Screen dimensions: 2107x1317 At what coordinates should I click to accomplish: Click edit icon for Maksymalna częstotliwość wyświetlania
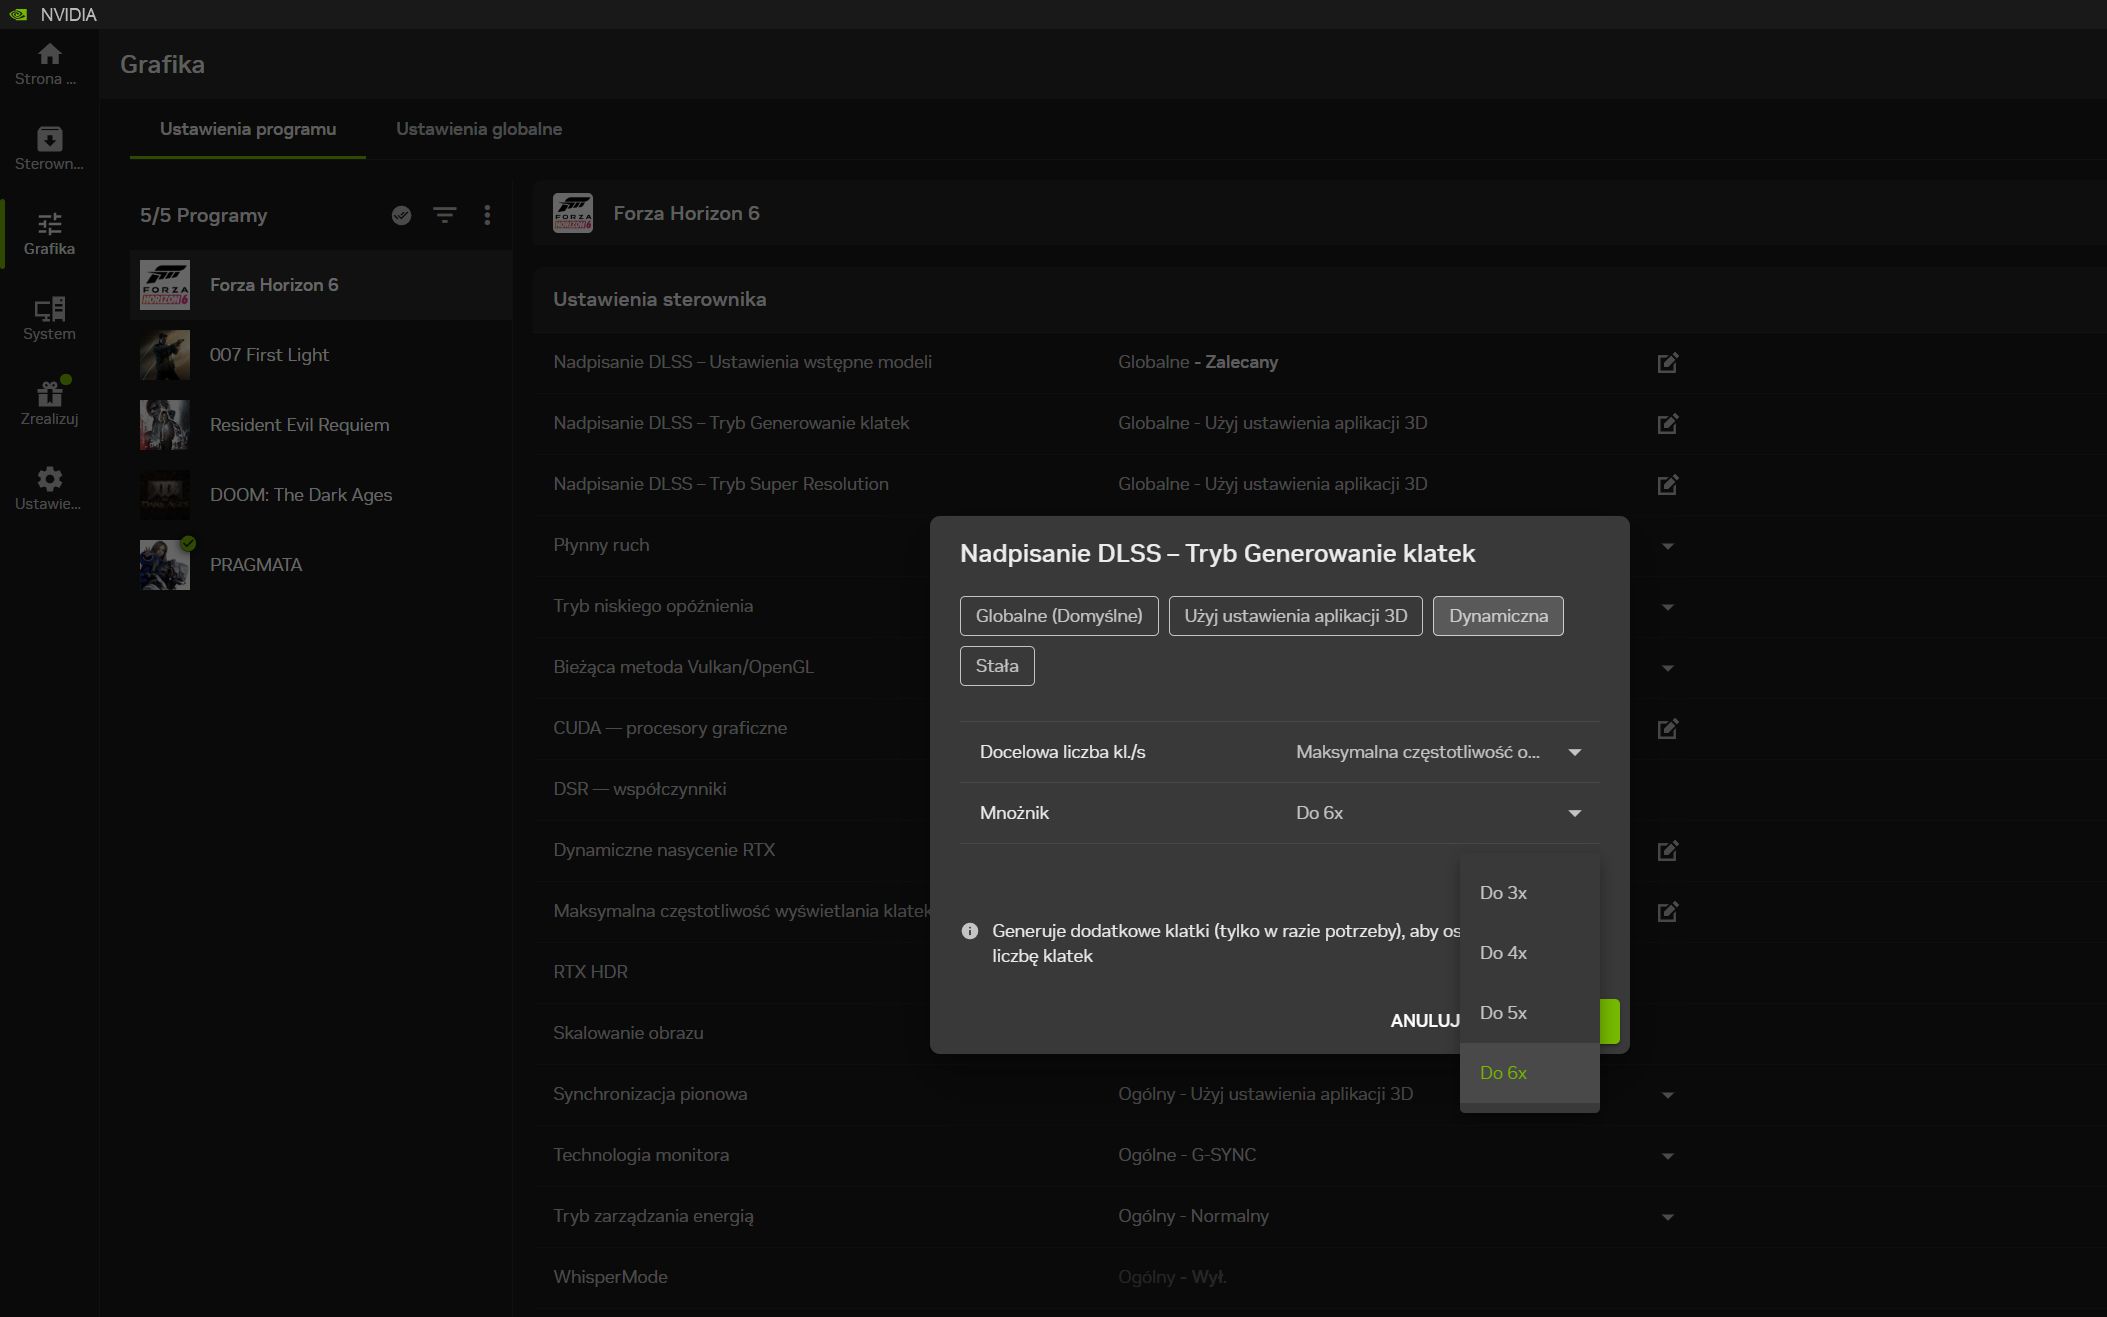(x=1667, y=911)
